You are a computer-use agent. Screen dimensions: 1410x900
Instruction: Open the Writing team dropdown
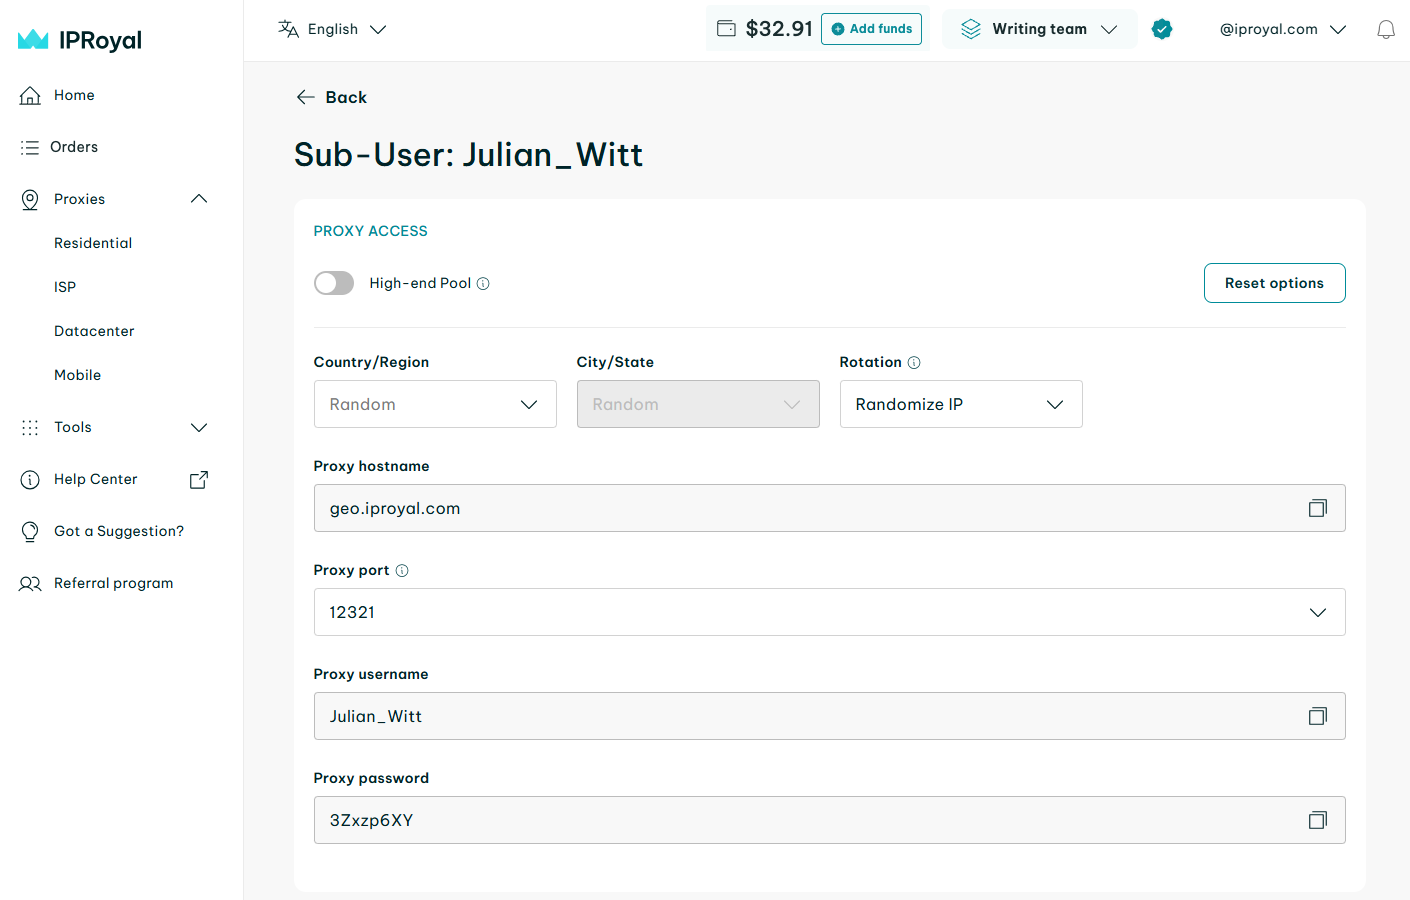[1039, 29]
